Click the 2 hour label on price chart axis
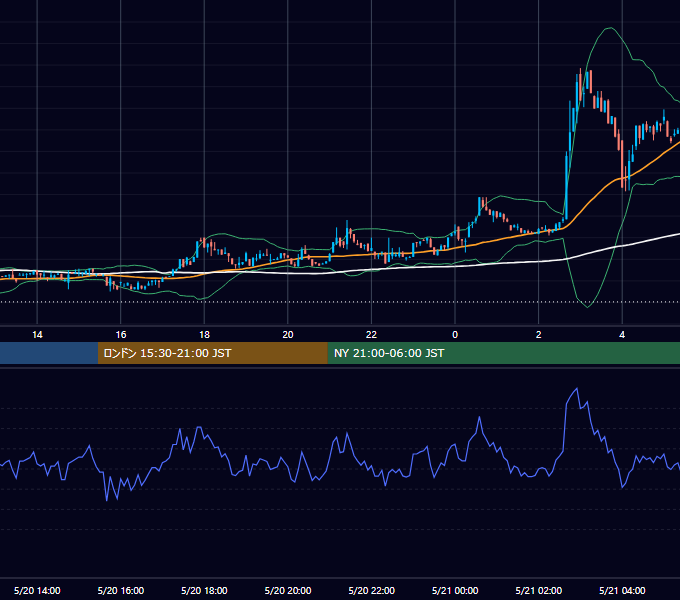This screenshot has width=680, height=600. [539, 335]
